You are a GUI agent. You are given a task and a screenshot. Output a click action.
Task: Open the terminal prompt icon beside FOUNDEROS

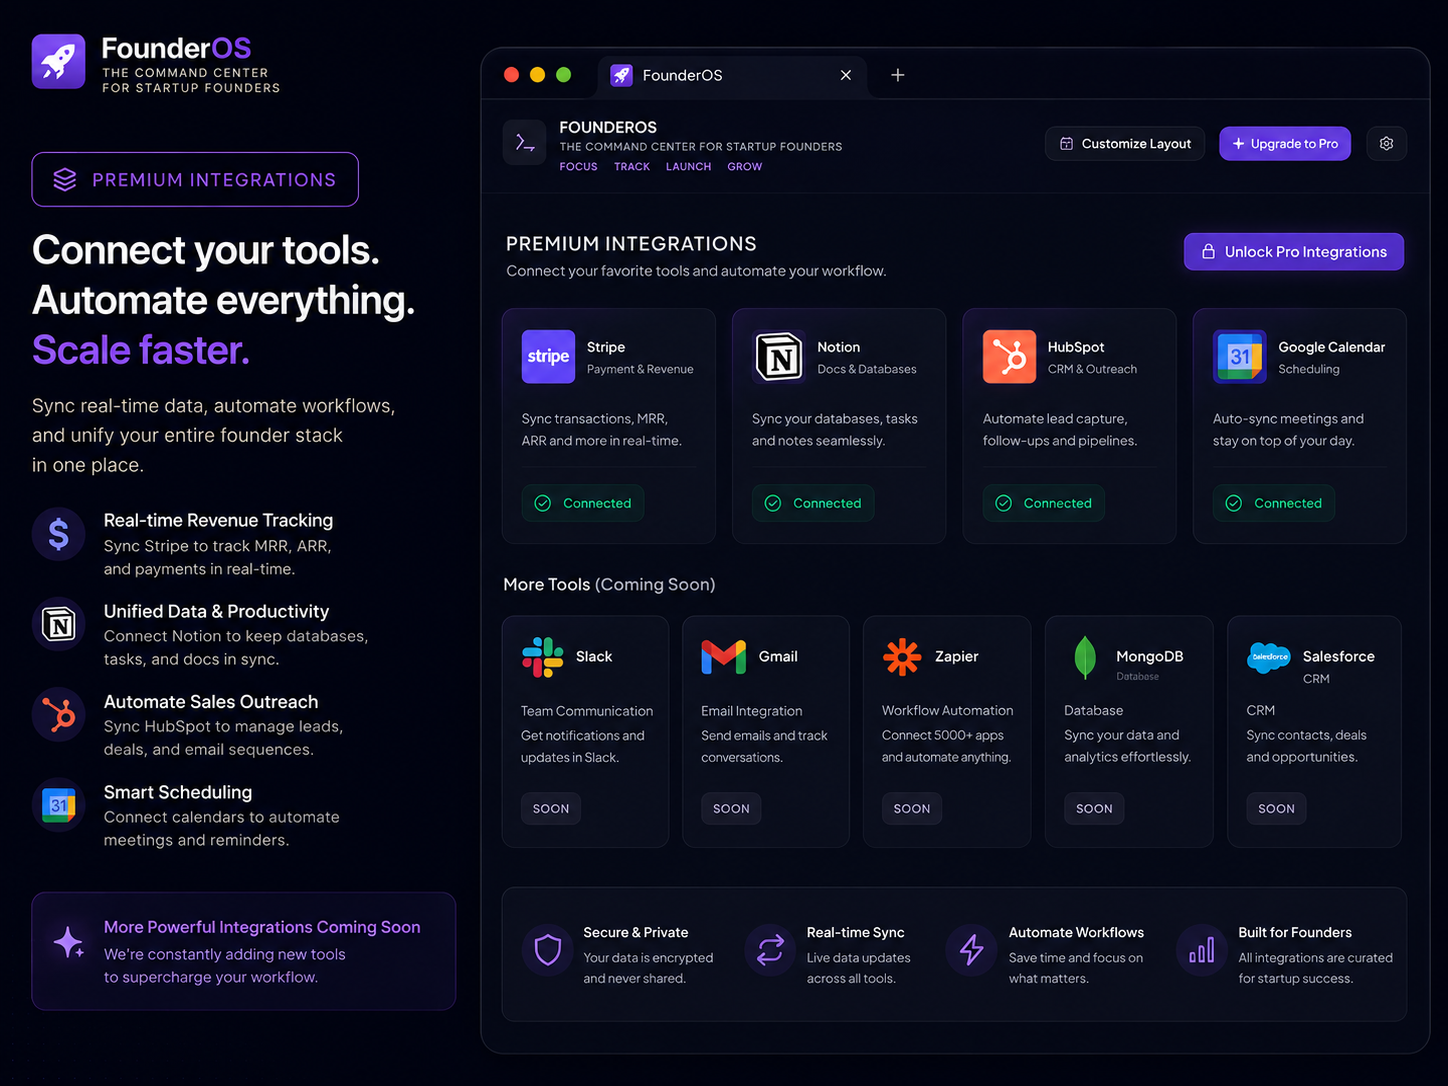click(524, 143)
